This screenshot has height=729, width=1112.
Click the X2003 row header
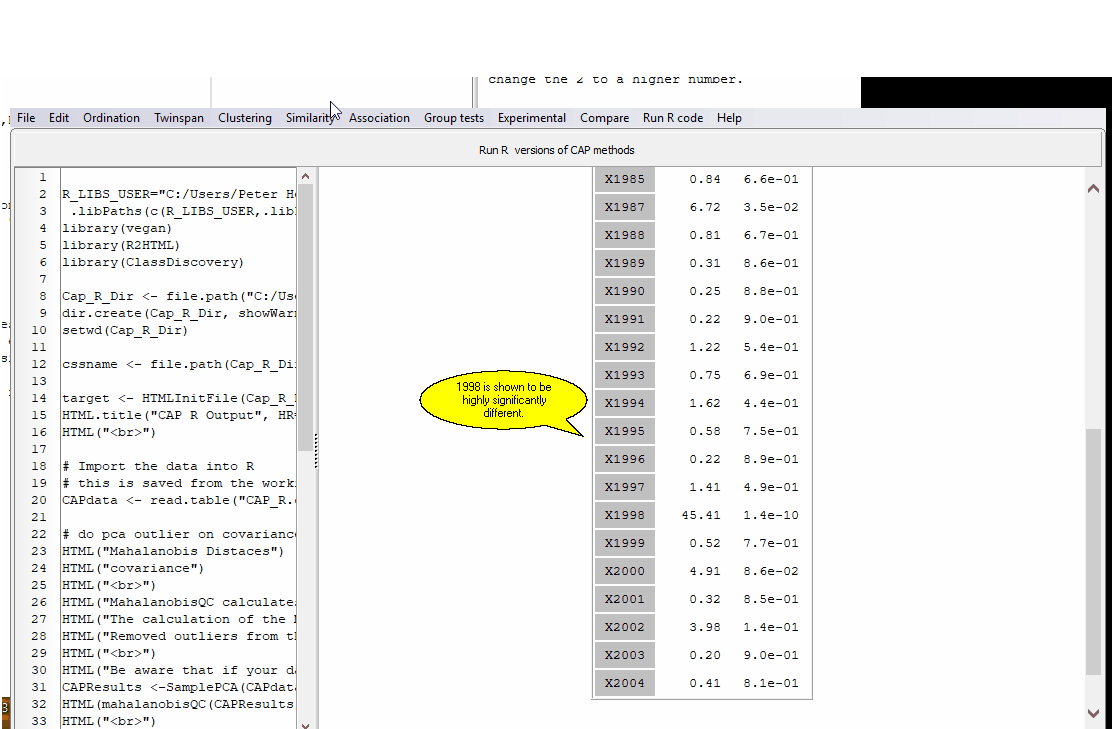pyautogui.click(x=625, y=655)
